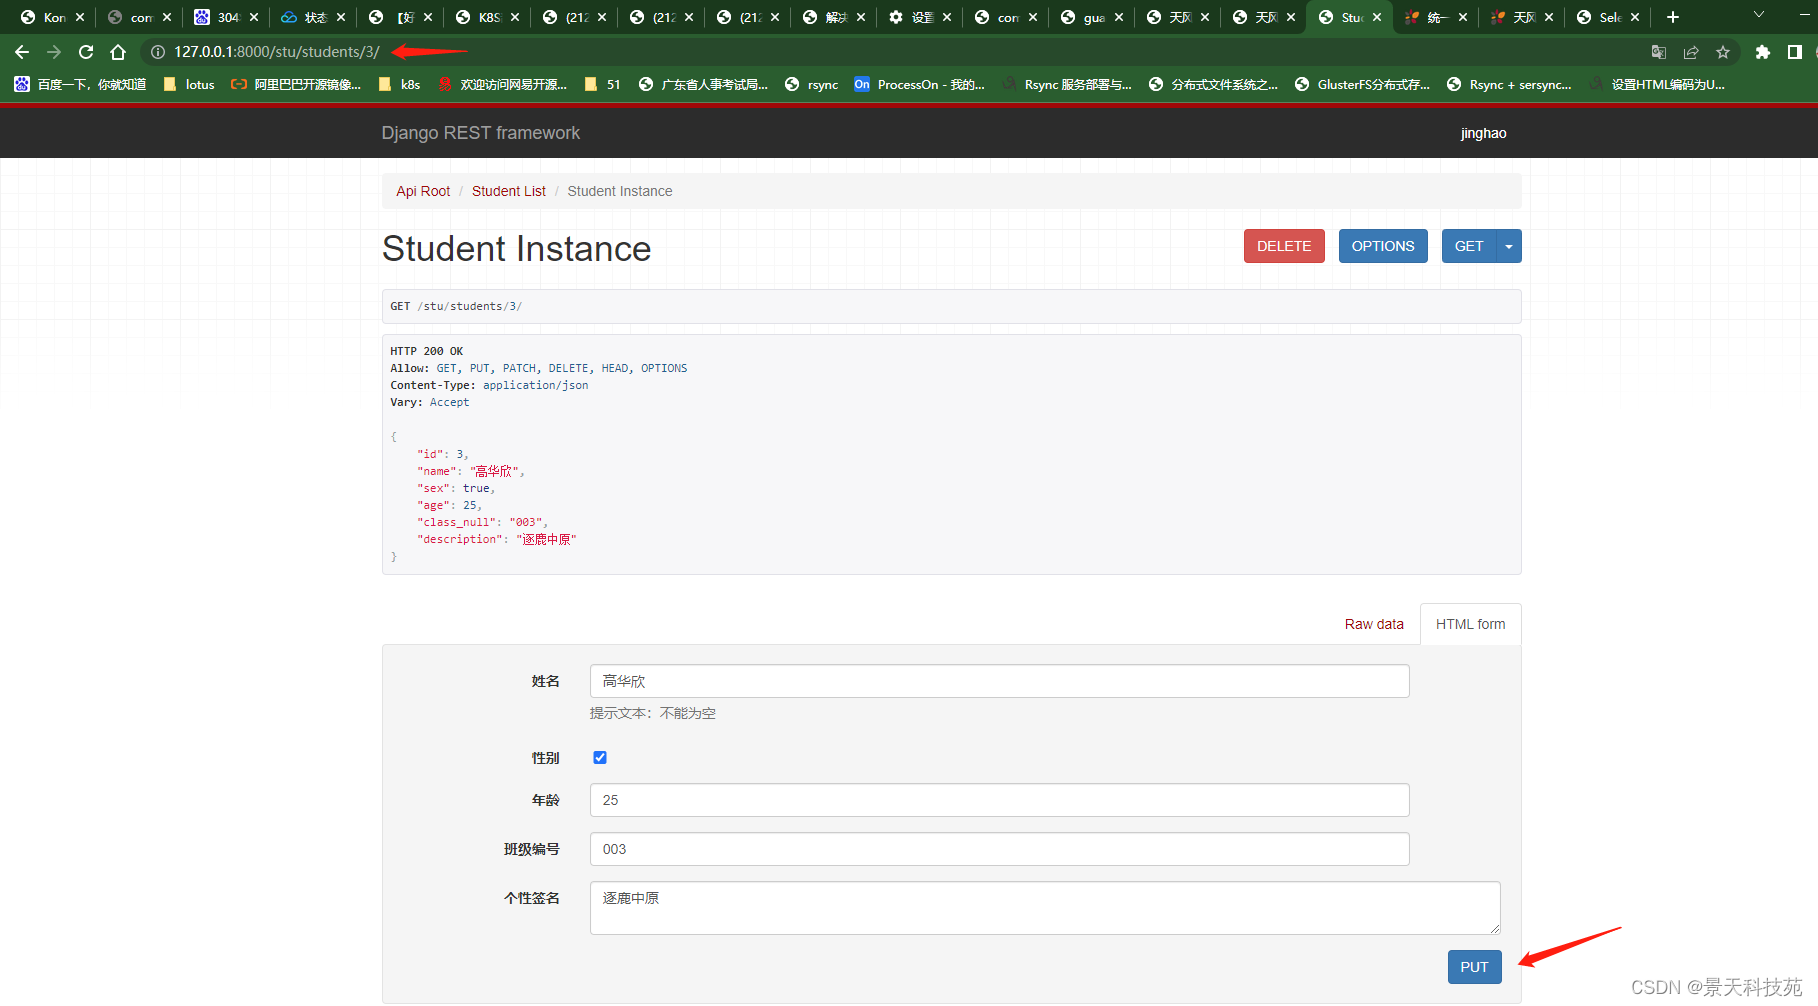1818x1006 pixels.
Task: Click the "HTTP 200 OK" status text
Action: click(427, 351)
